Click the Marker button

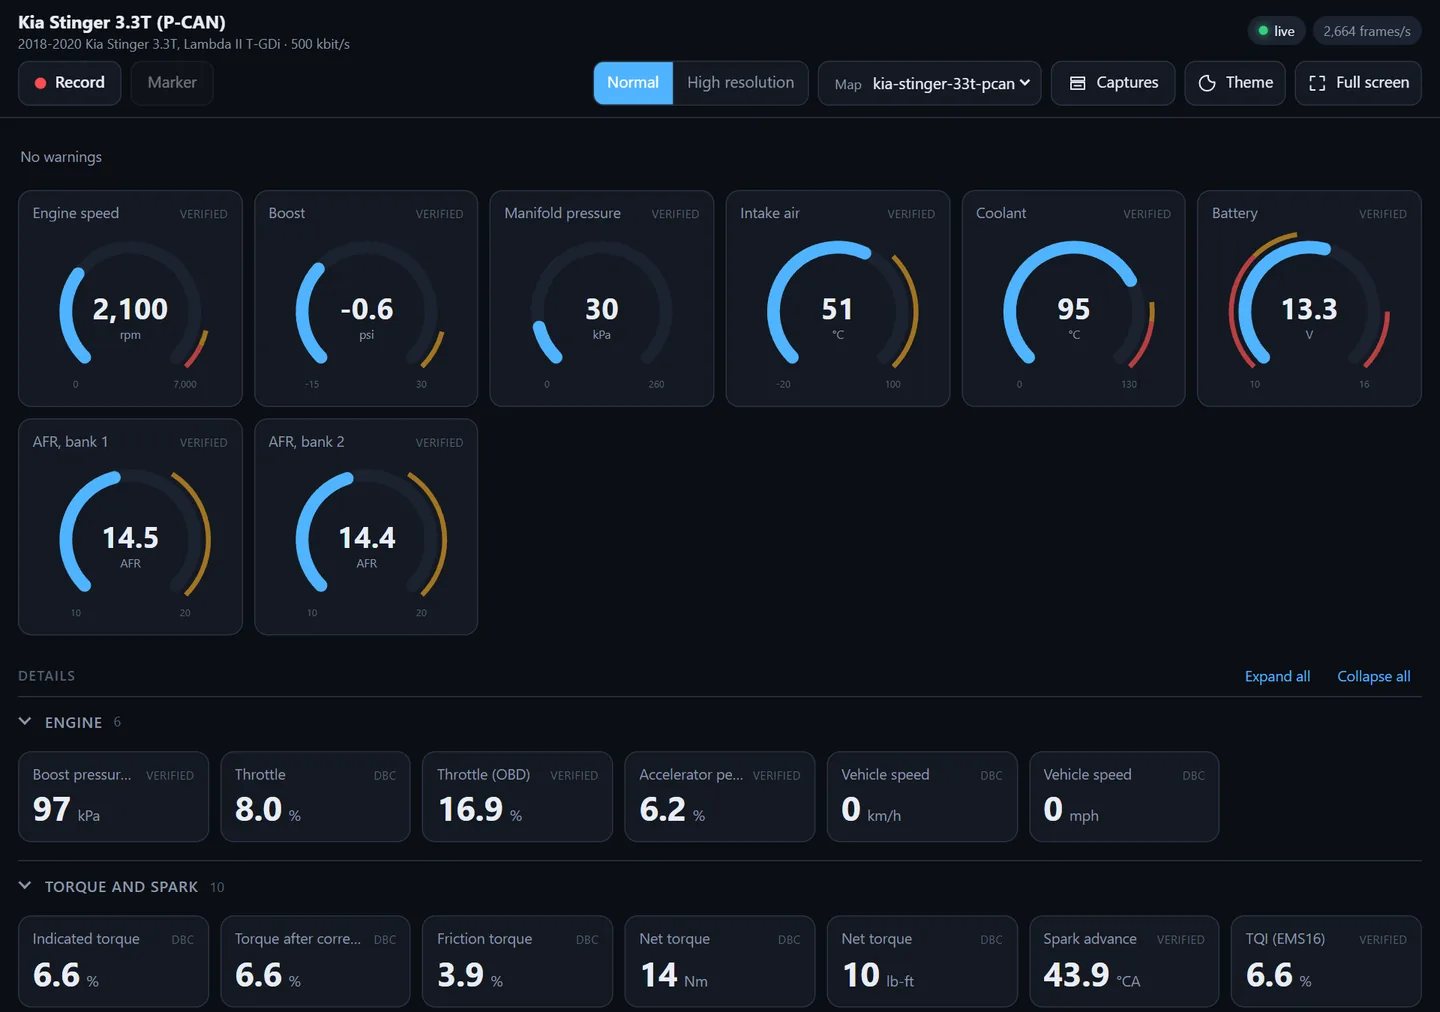[x=172, y=83]
